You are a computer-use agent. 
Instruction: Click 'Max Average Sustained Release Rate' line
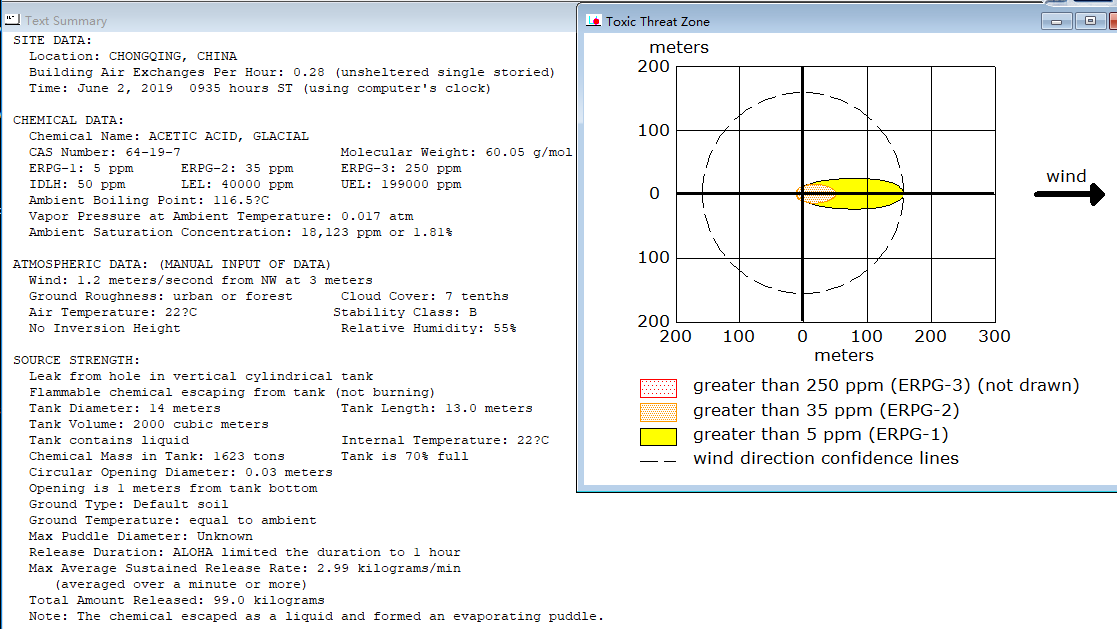245,568
